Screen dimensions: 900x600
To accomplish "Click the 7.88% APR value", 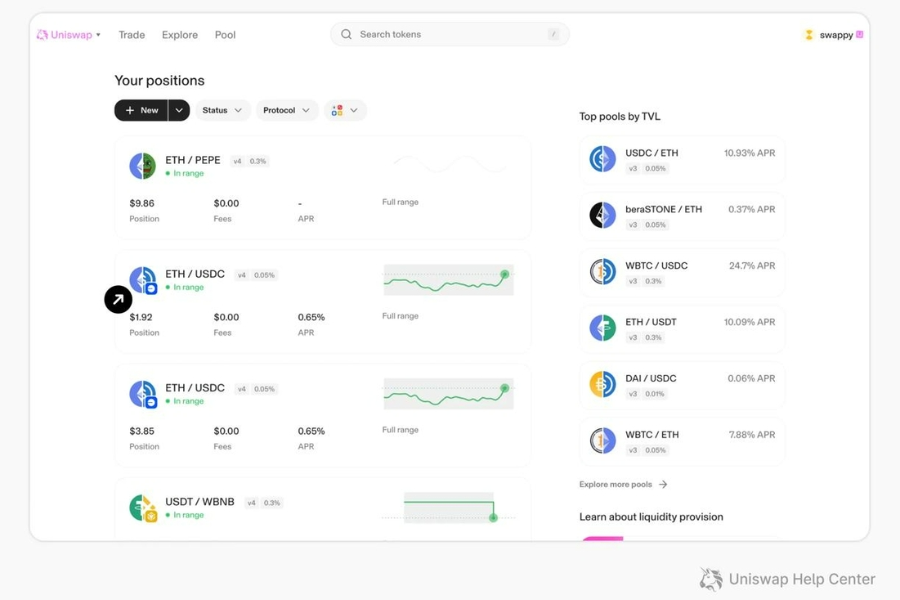I will [x=752, y=435].
